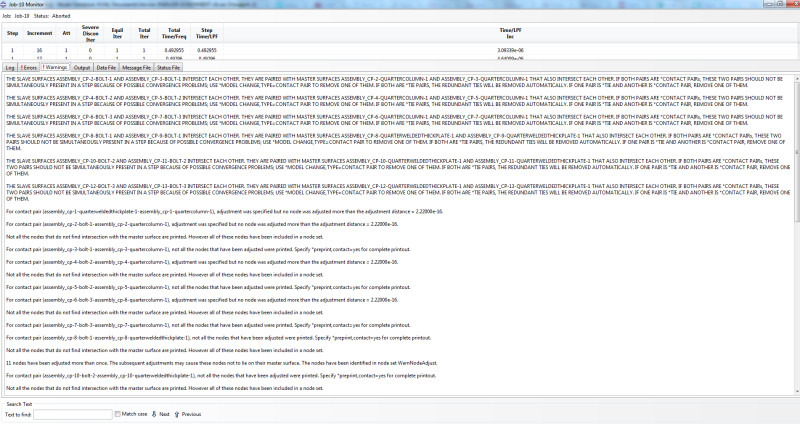The width and height of the screenshot is (800, 424).
Task: Switch to the Data File tab
Action: 106,67
